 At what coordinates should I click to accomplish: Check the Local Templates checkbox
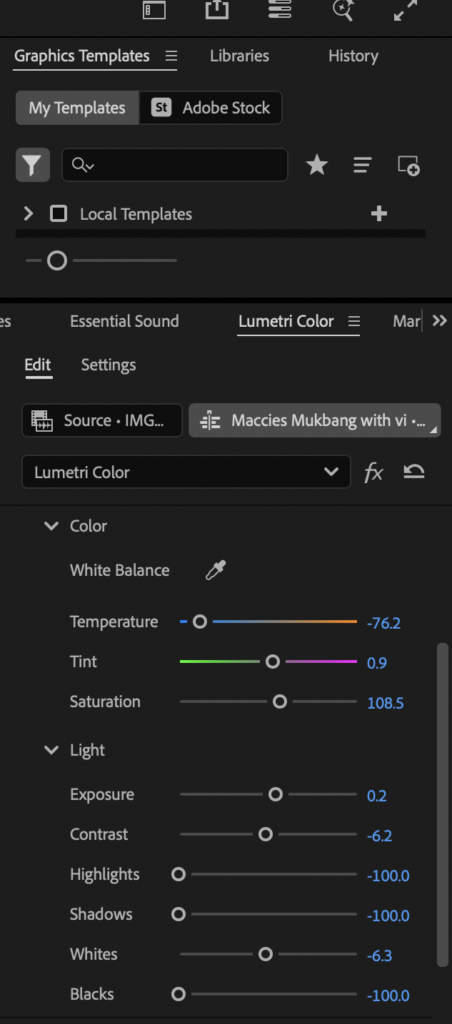(x=59, y=214)
